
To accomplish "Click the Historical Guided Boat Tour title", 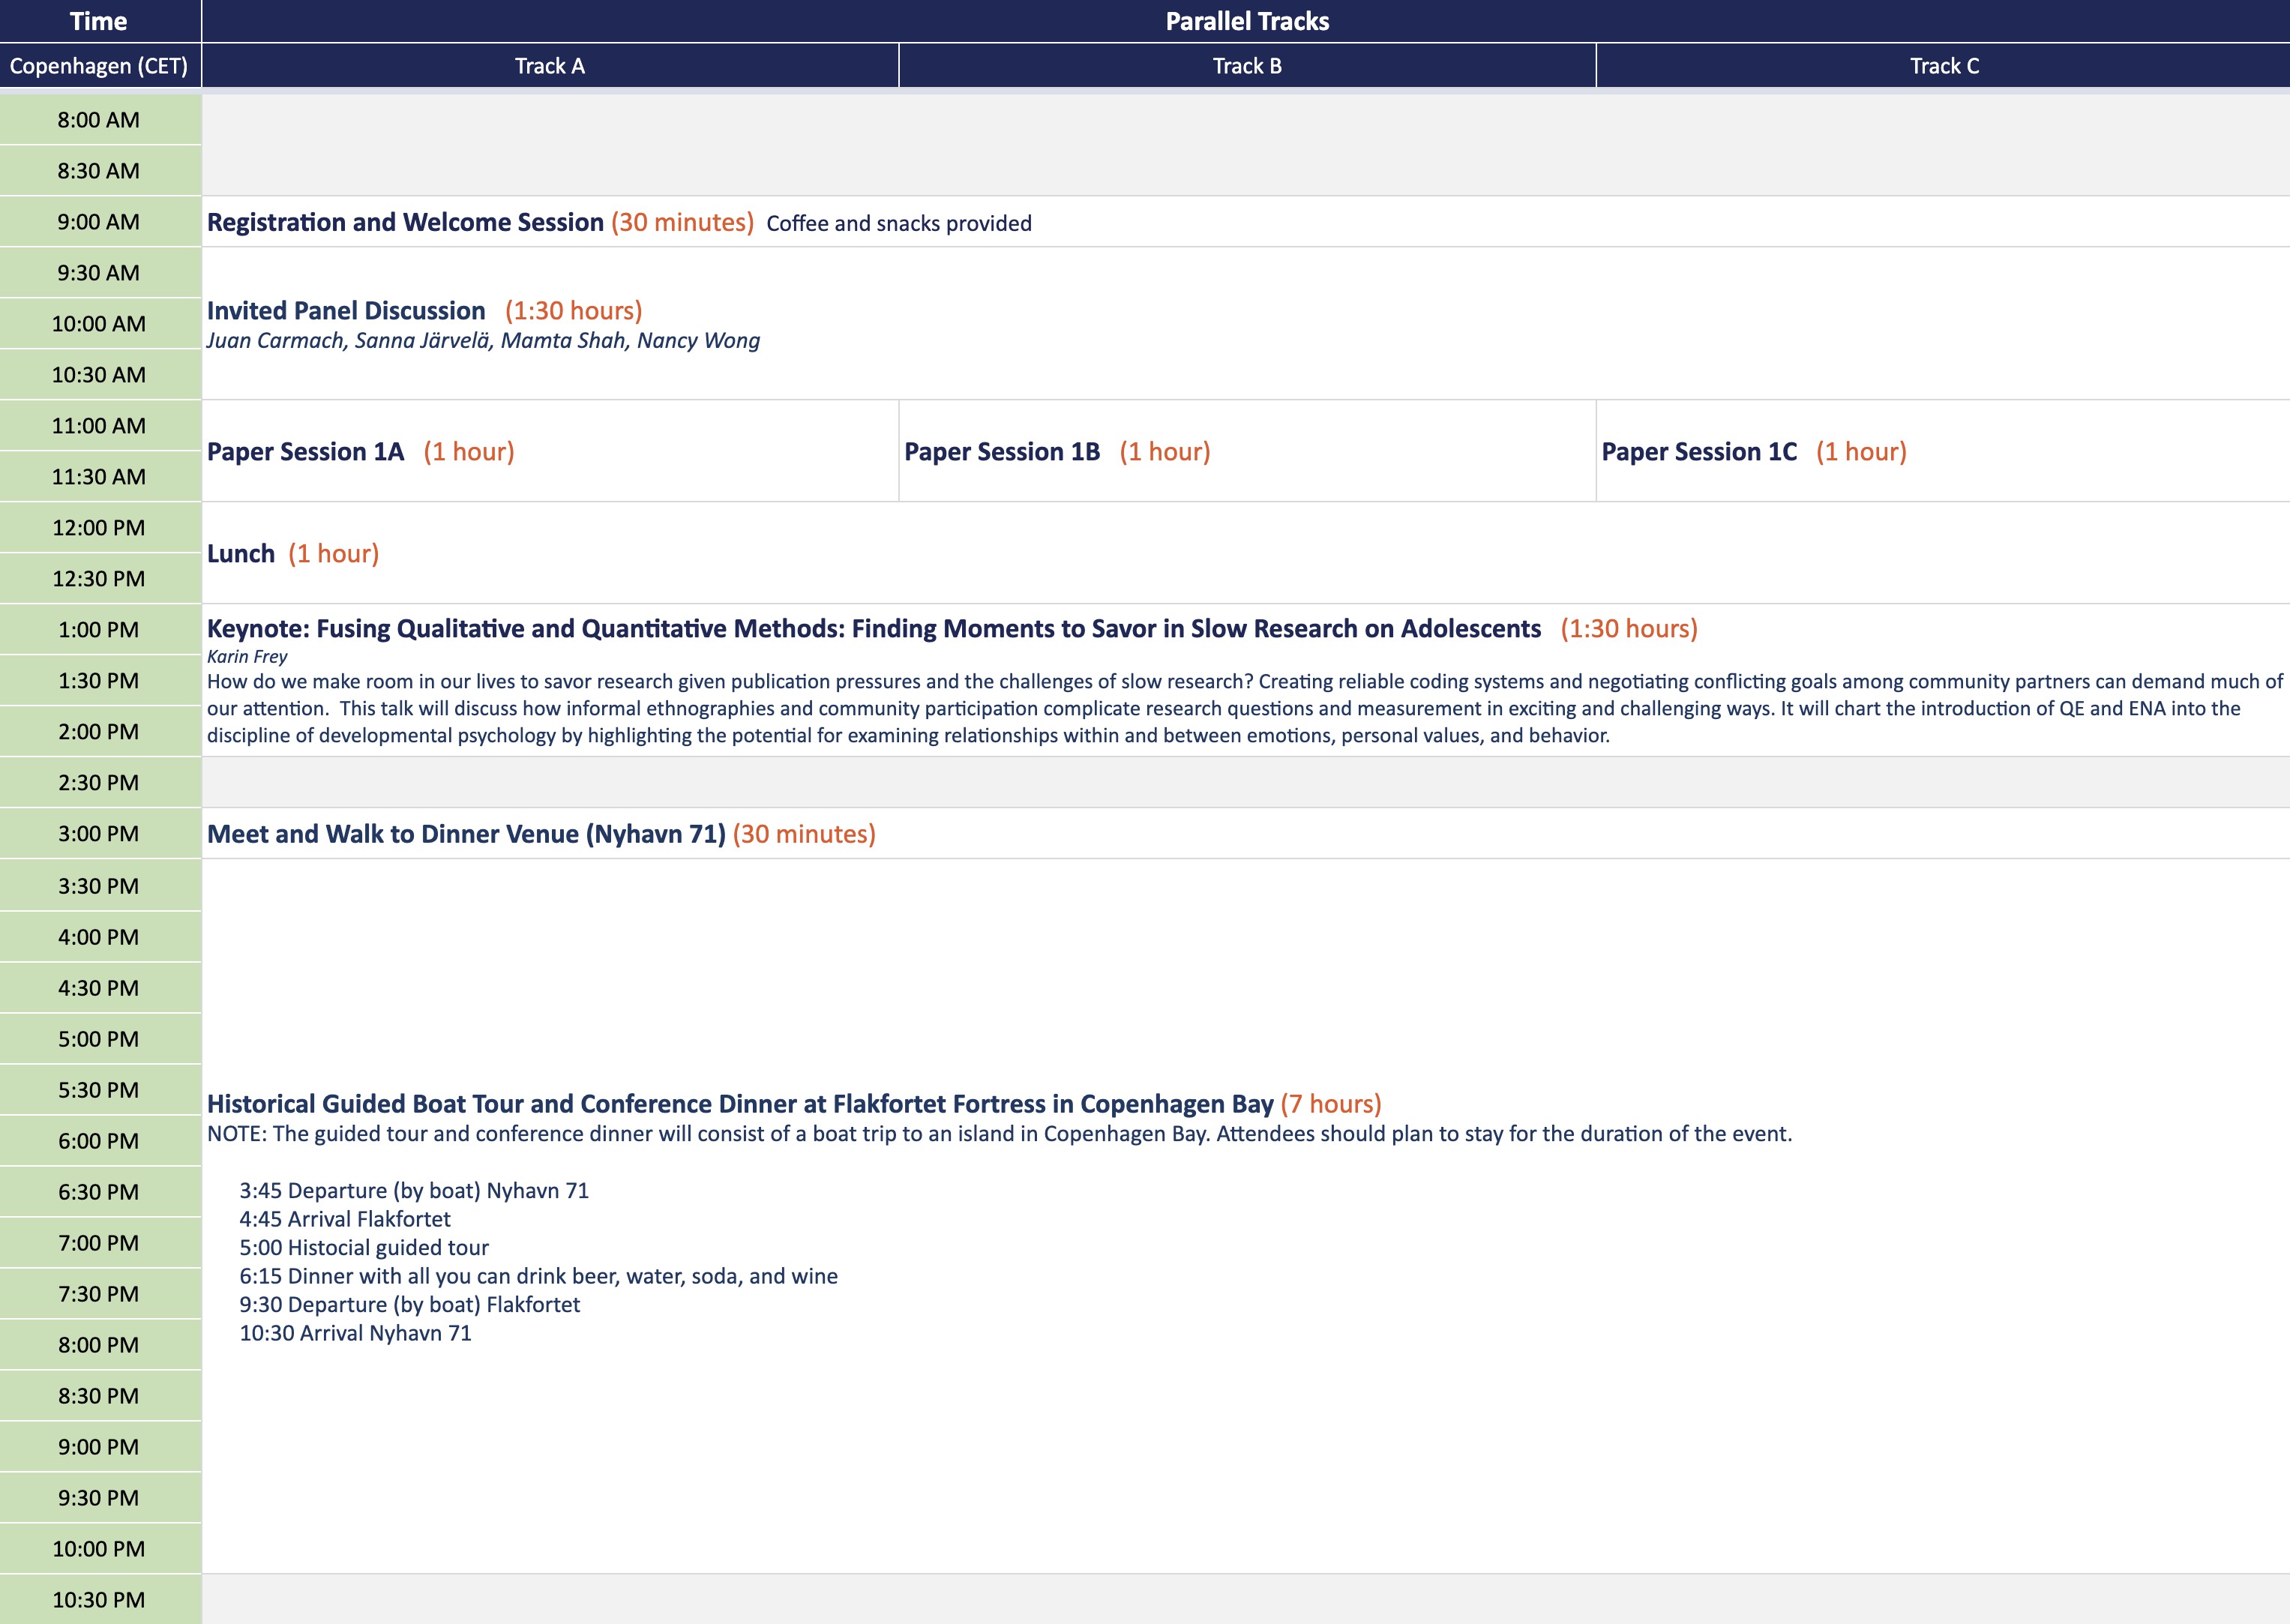I will pos(740,1104).
